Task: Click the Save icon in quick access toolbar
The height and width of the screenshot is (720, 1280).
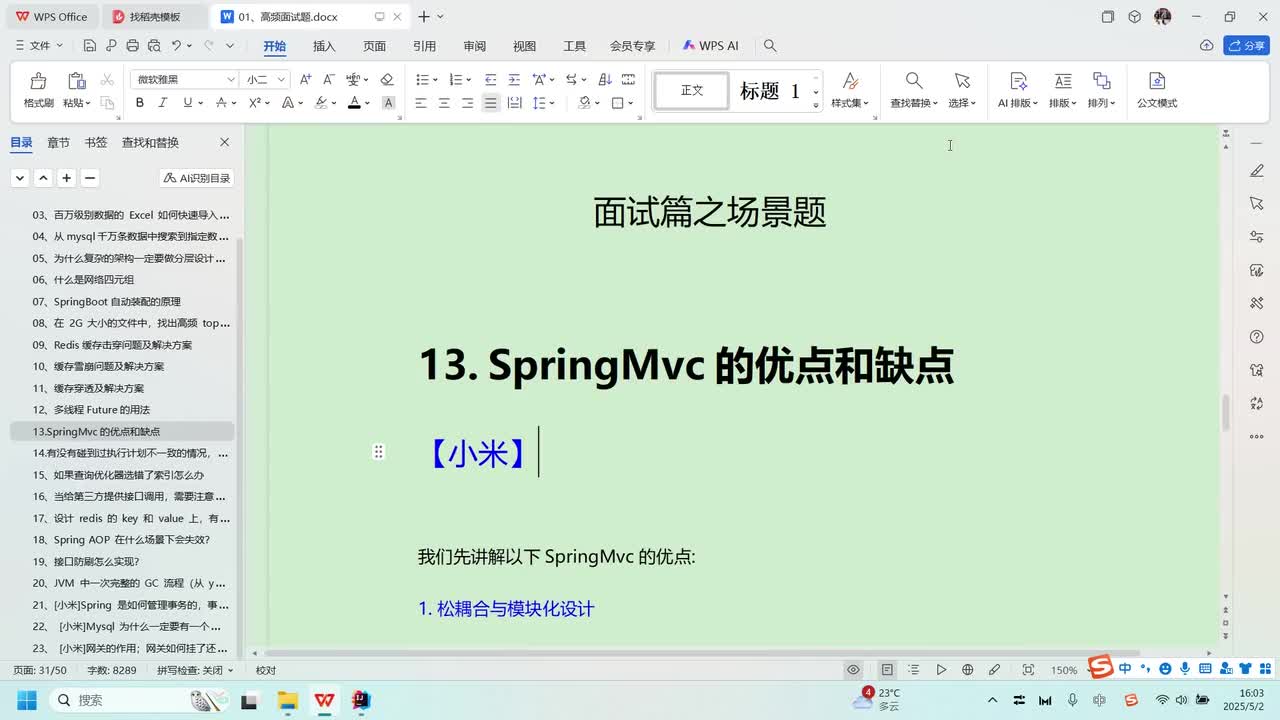Action: tap(90, 46)
